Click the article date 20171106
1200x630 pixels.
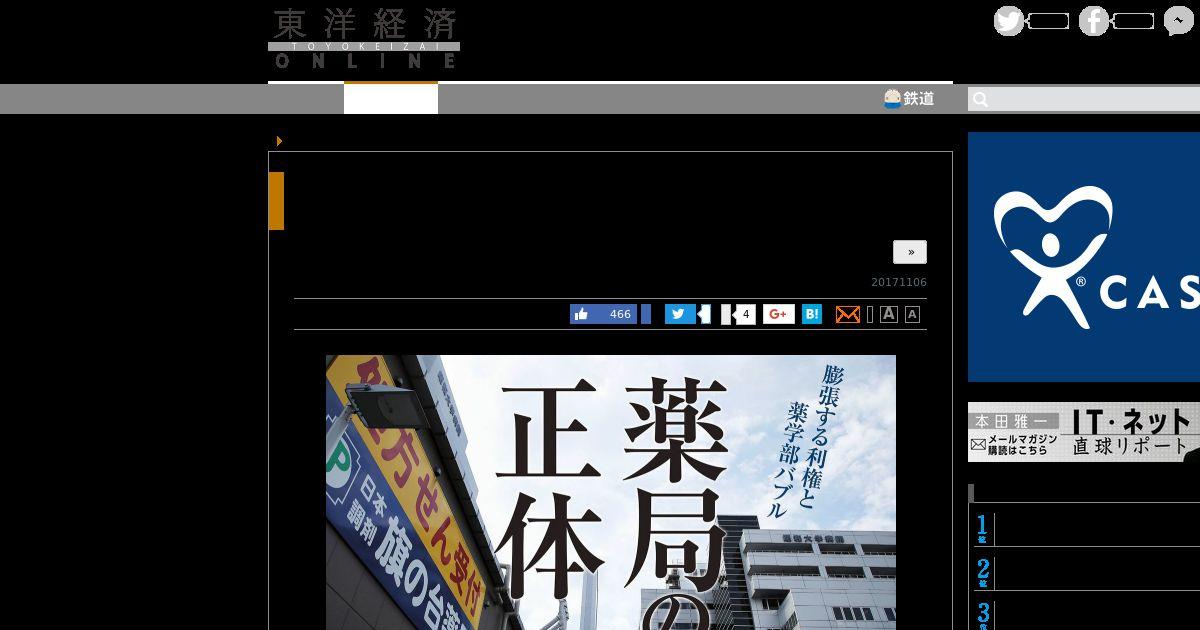(x=899, y=282)
